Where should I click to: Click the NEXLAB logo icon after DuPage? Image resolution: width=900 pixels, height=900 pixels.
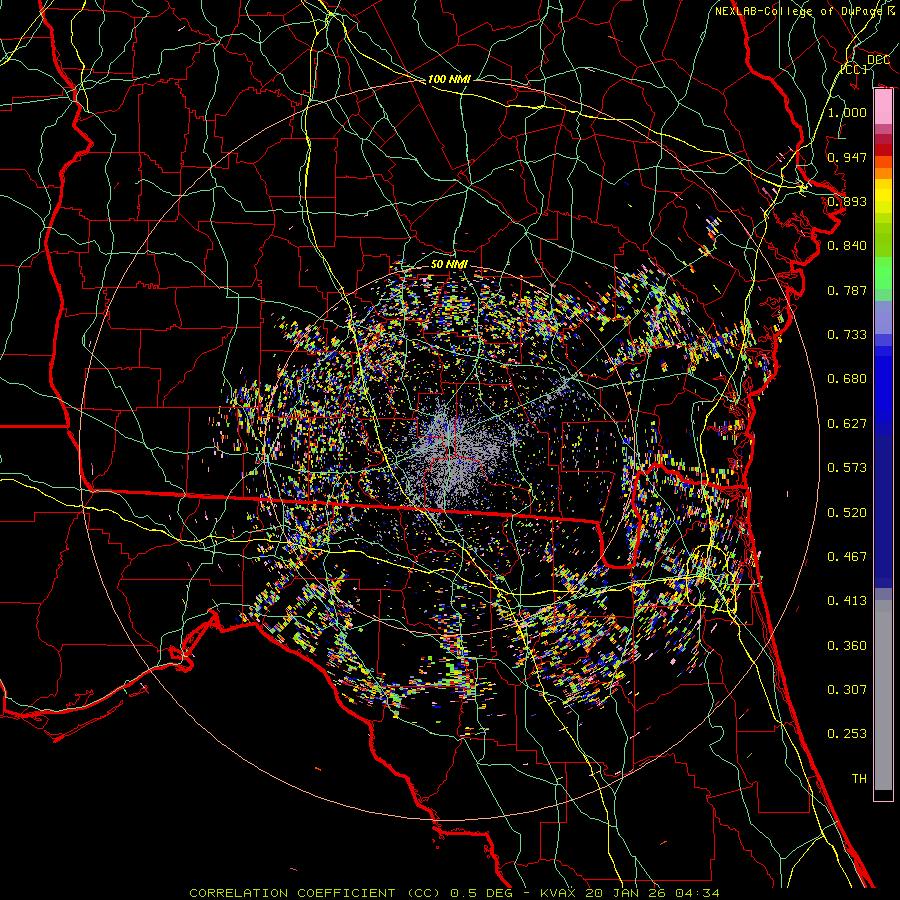tap(890, 11)
